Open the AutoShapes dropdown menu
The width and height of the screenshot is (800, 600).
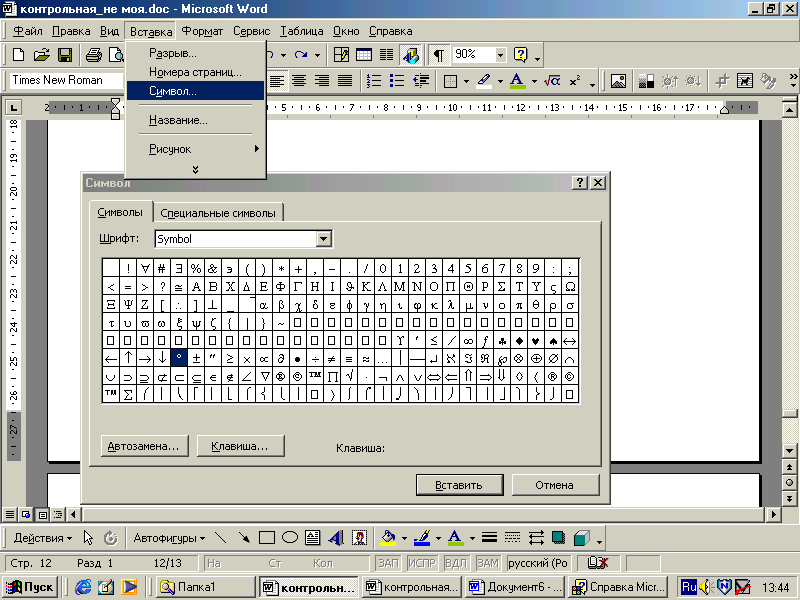tap(169, 538)
